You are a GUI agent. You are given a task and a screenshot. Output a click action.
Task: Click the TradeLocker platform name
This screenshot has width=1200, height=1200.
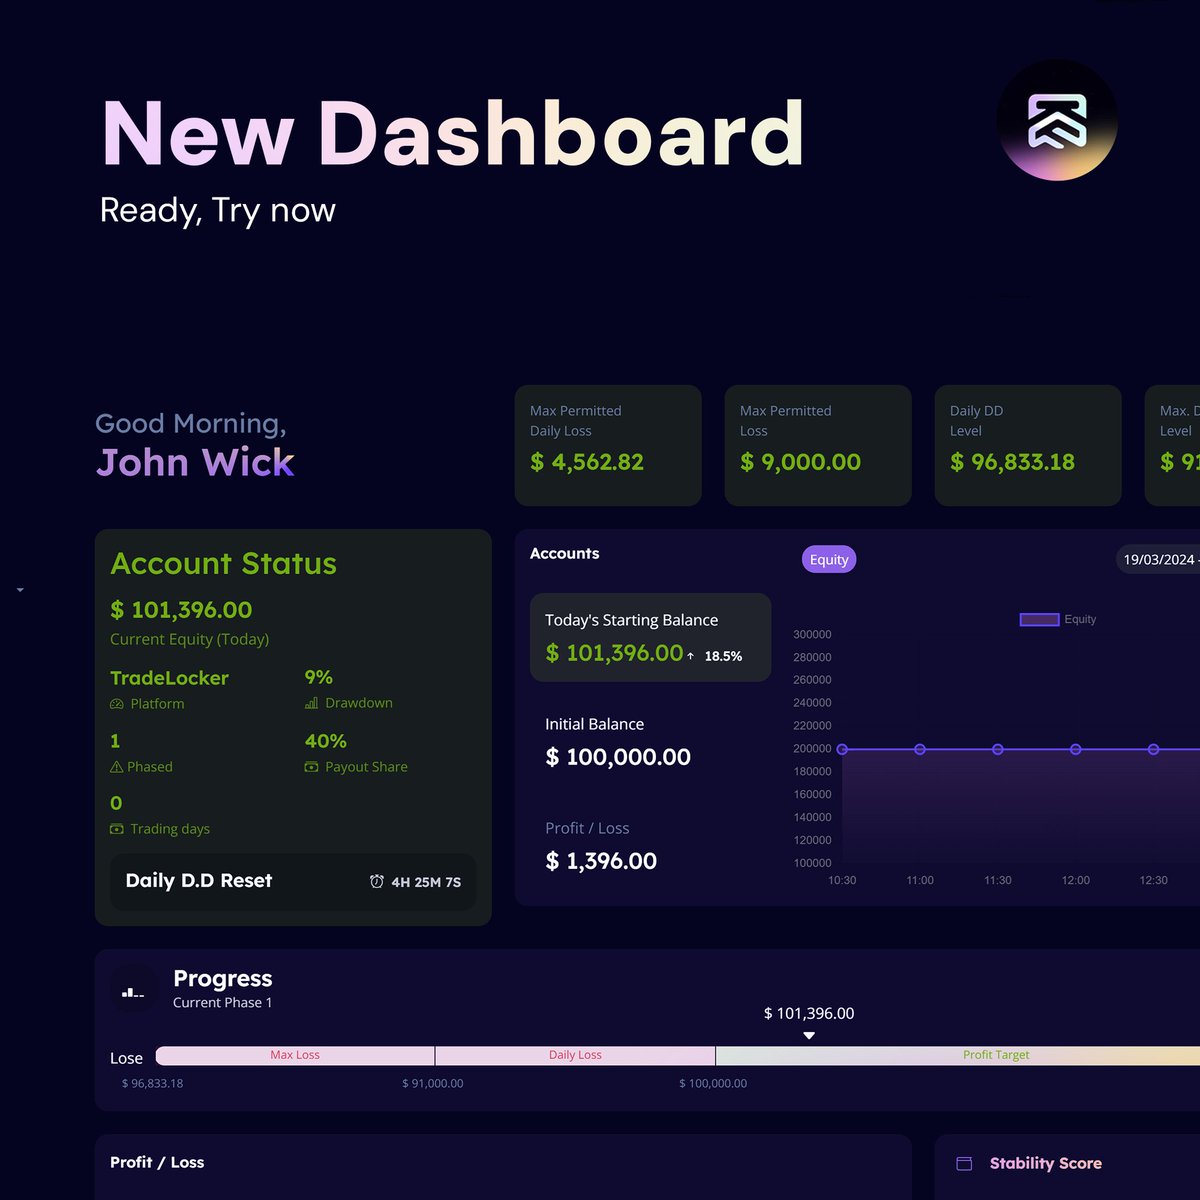click(x=169, y=678)
